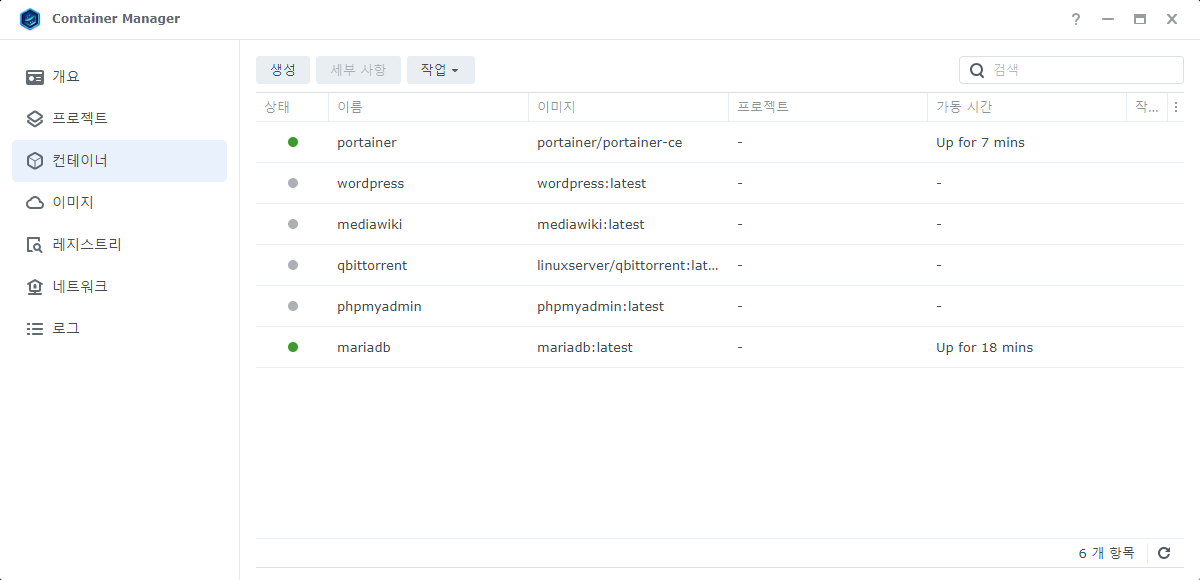Click the 로그 list sidebar icon

tap(35, 329)
